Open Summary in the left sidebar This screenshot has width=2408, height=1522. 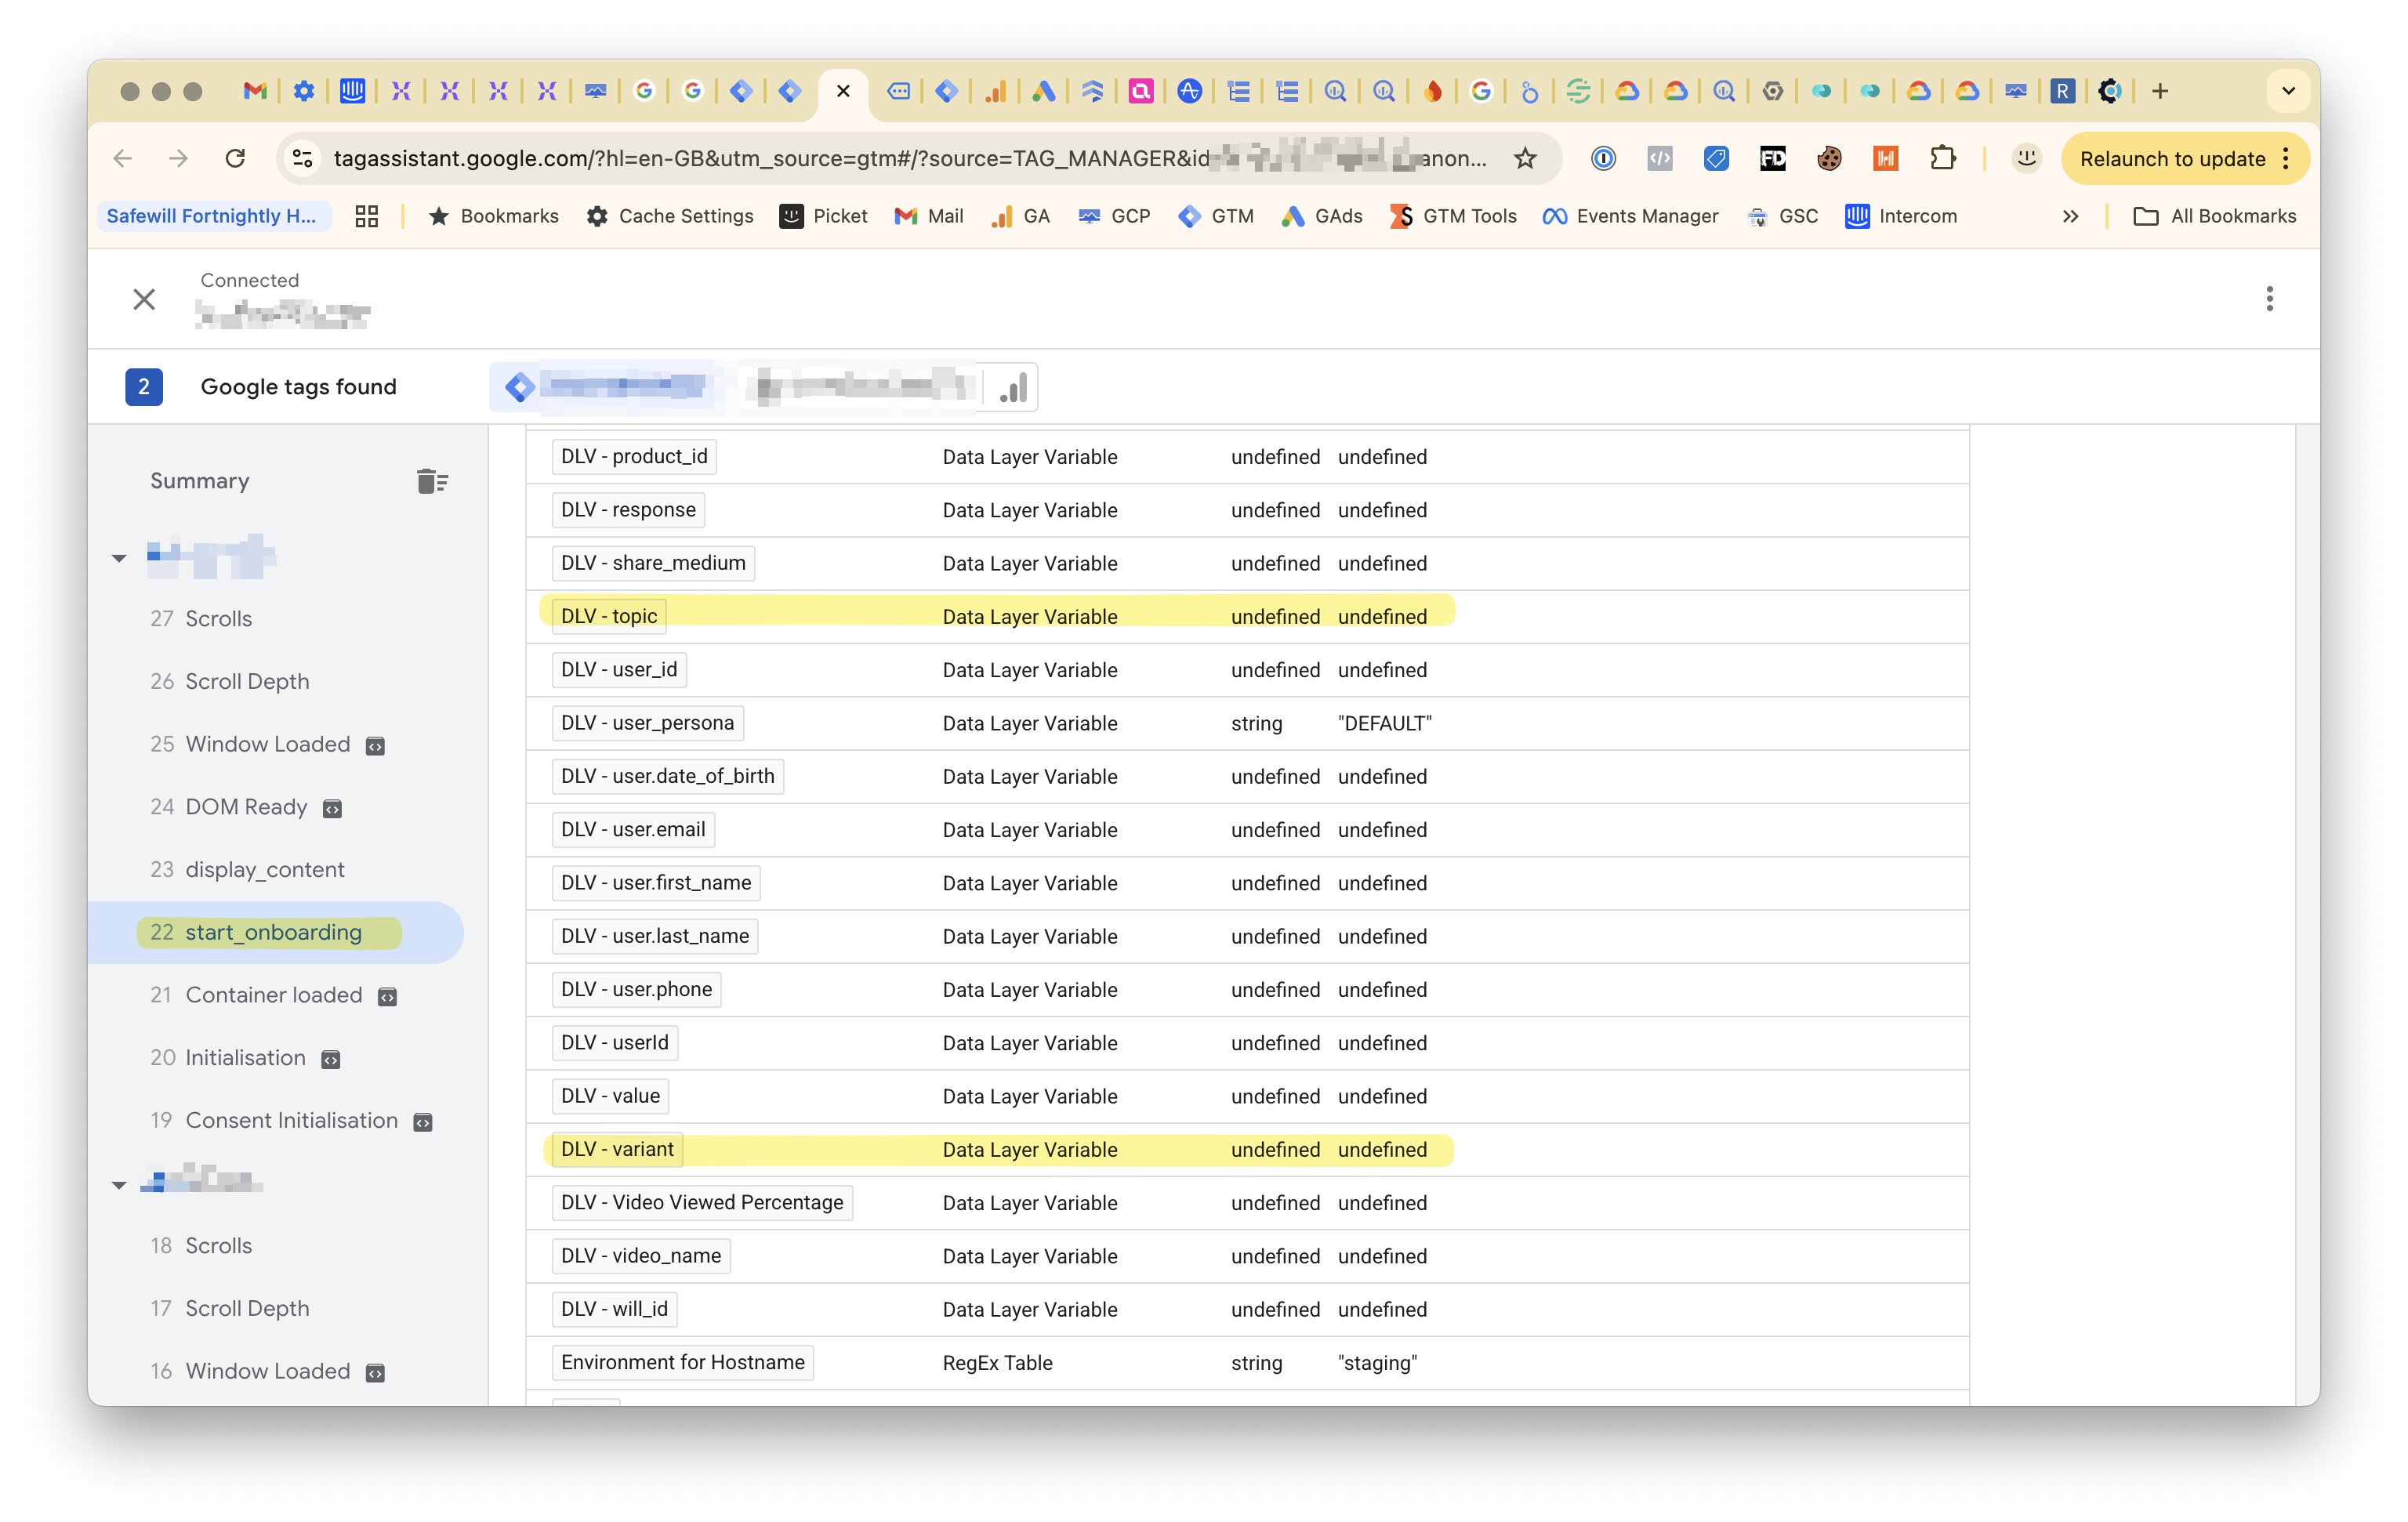click(x=200, y=481)
